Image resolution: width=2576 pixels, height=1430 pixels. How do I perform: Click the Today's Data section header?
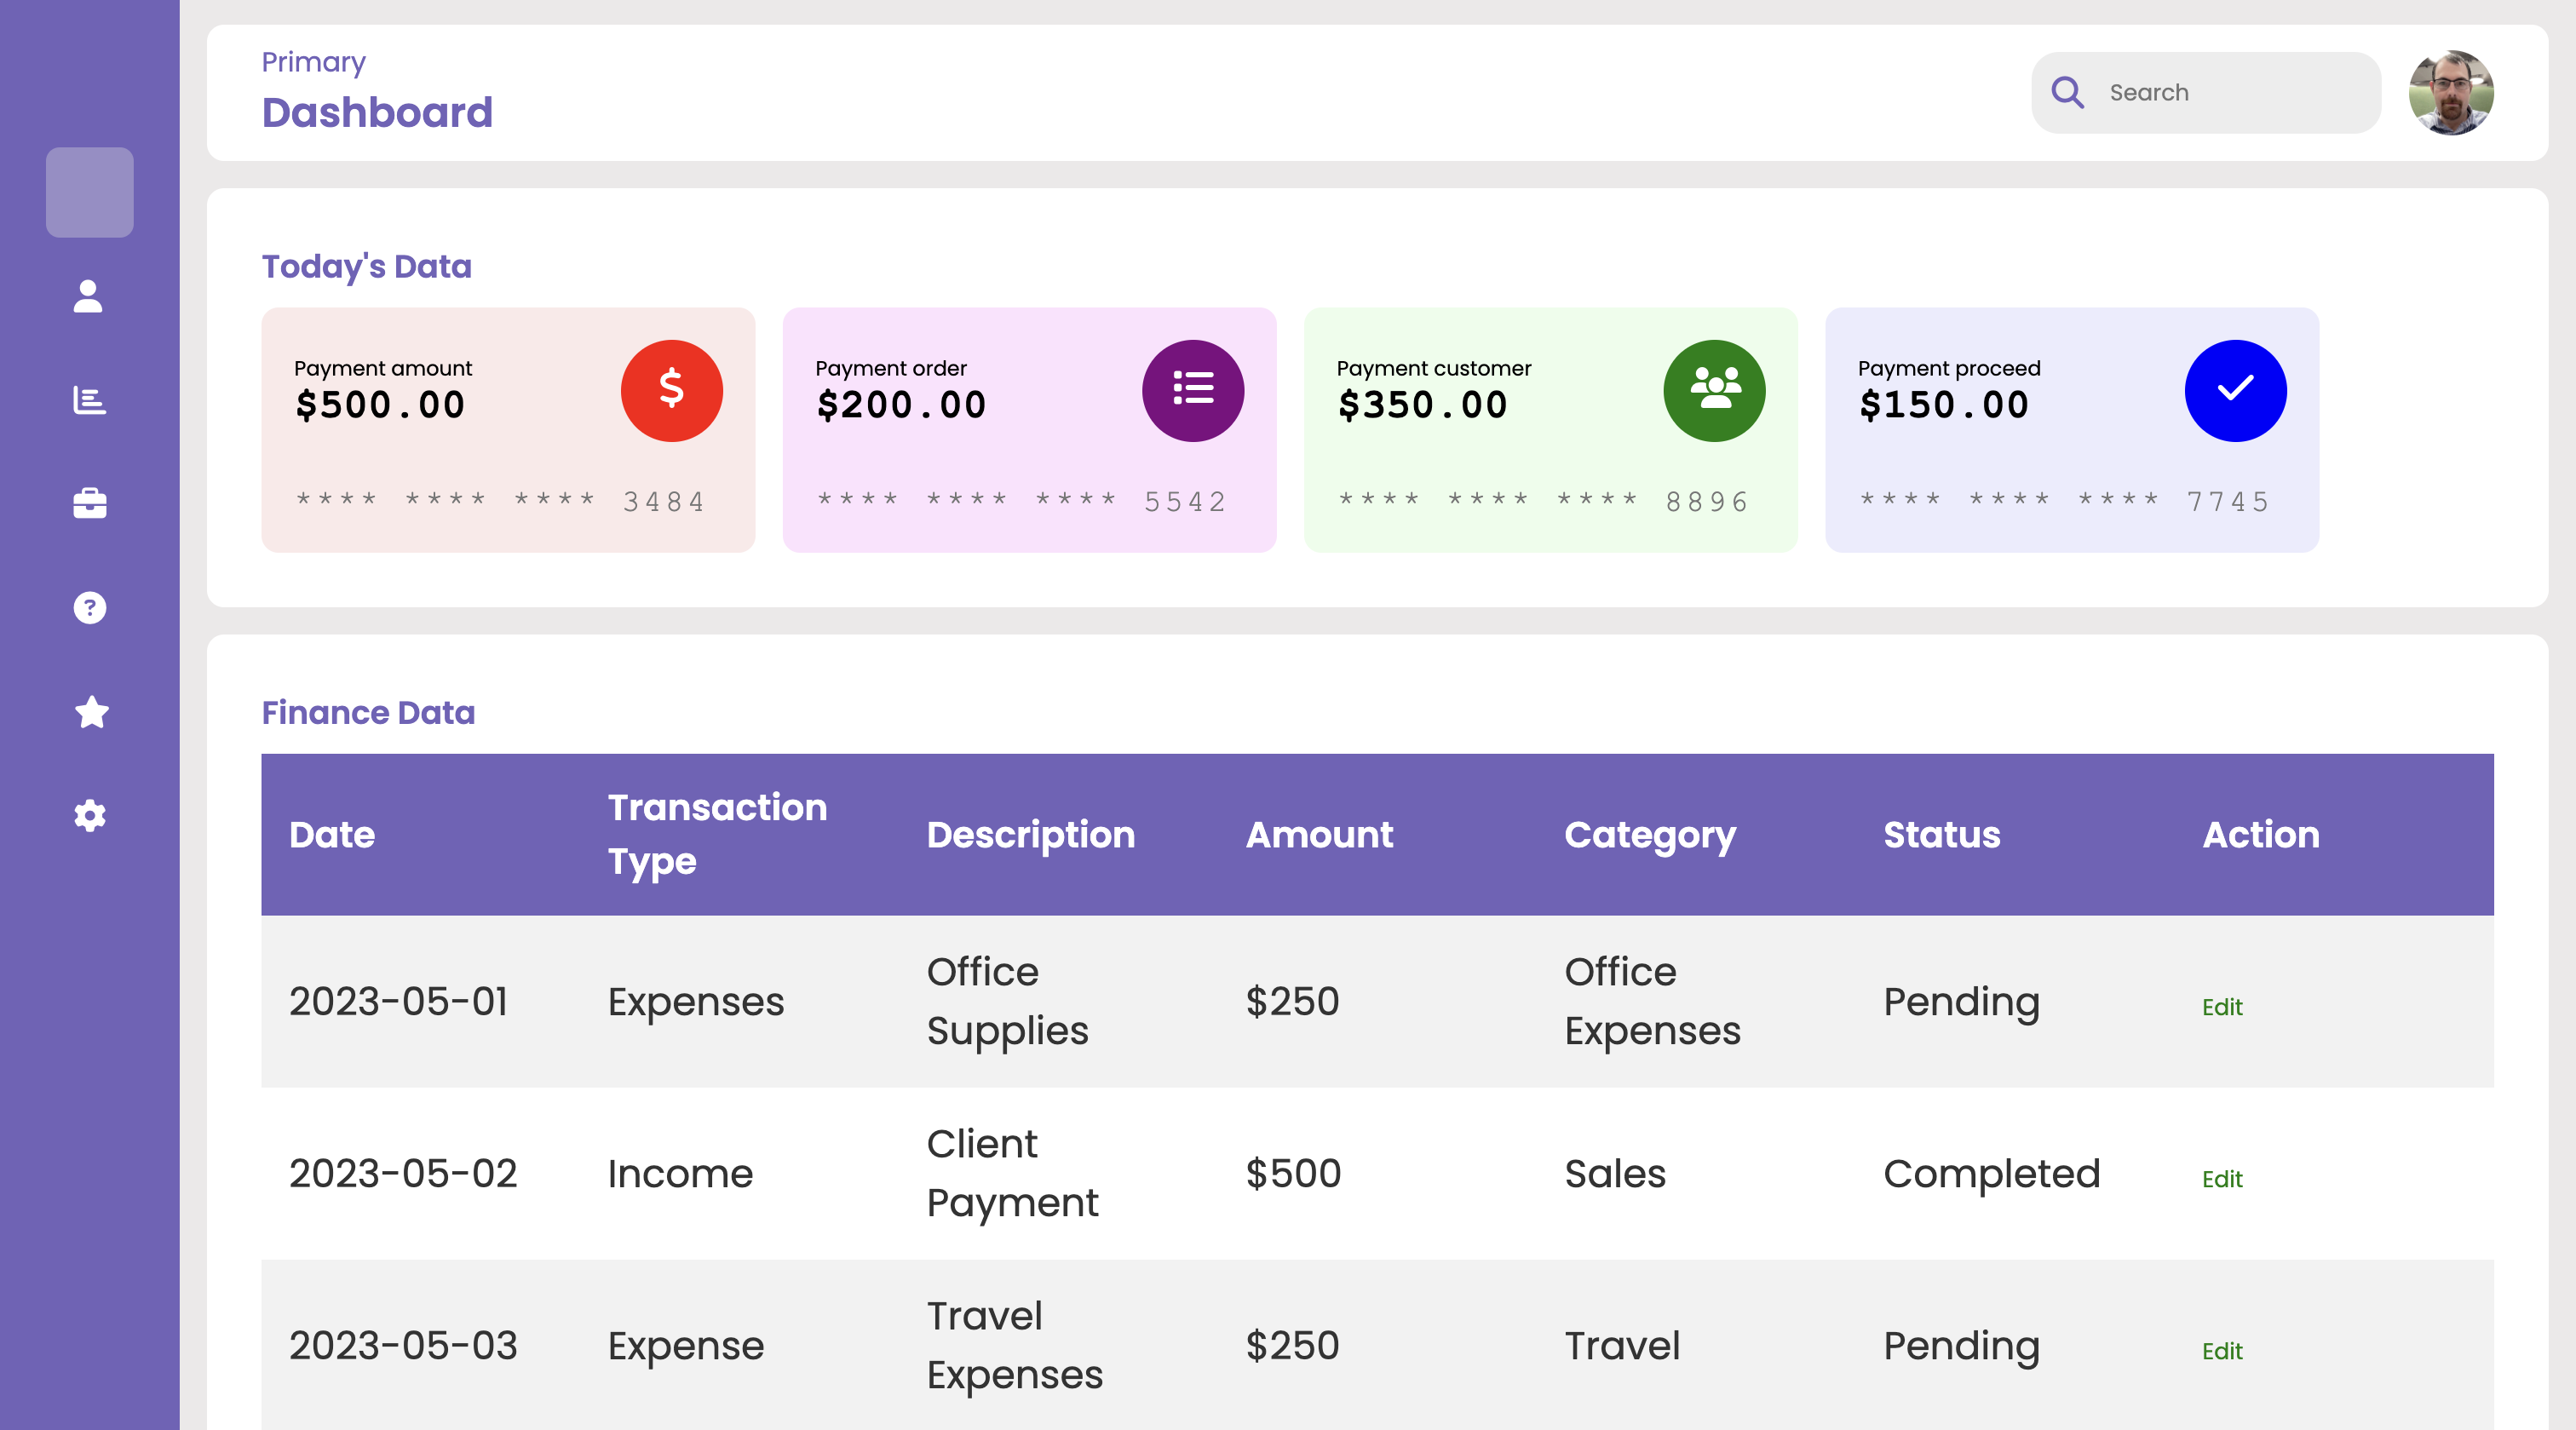[366, 266]
